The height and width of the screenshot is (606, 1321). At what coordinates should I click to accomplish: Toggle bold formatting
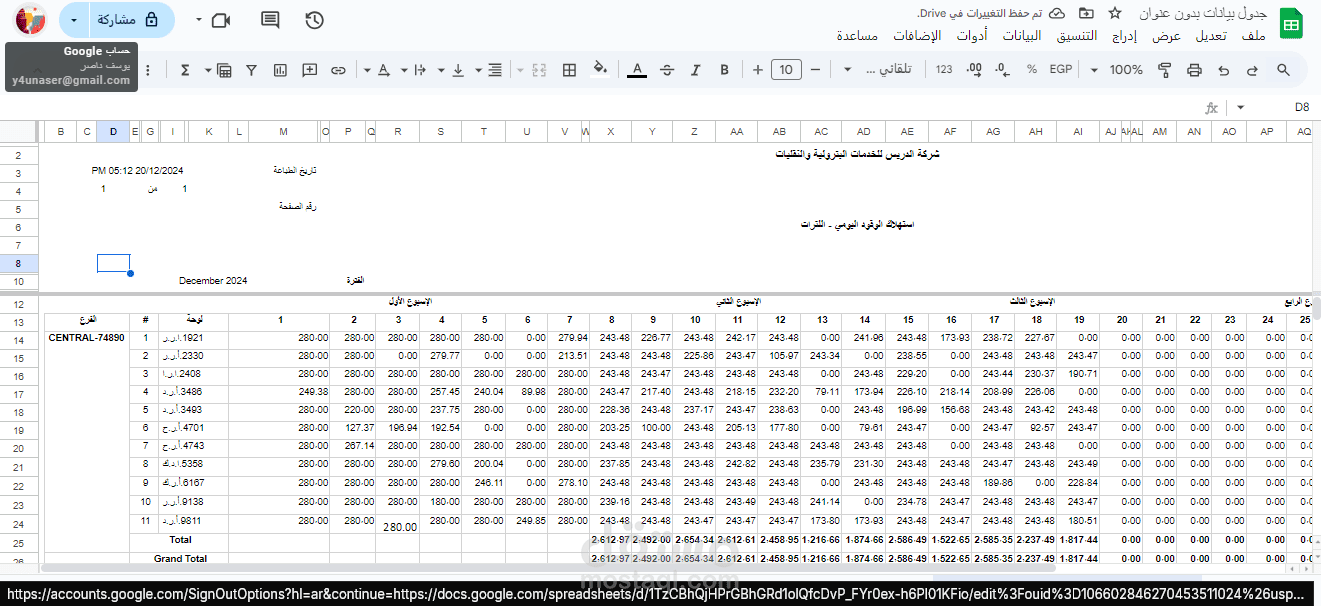724,70
